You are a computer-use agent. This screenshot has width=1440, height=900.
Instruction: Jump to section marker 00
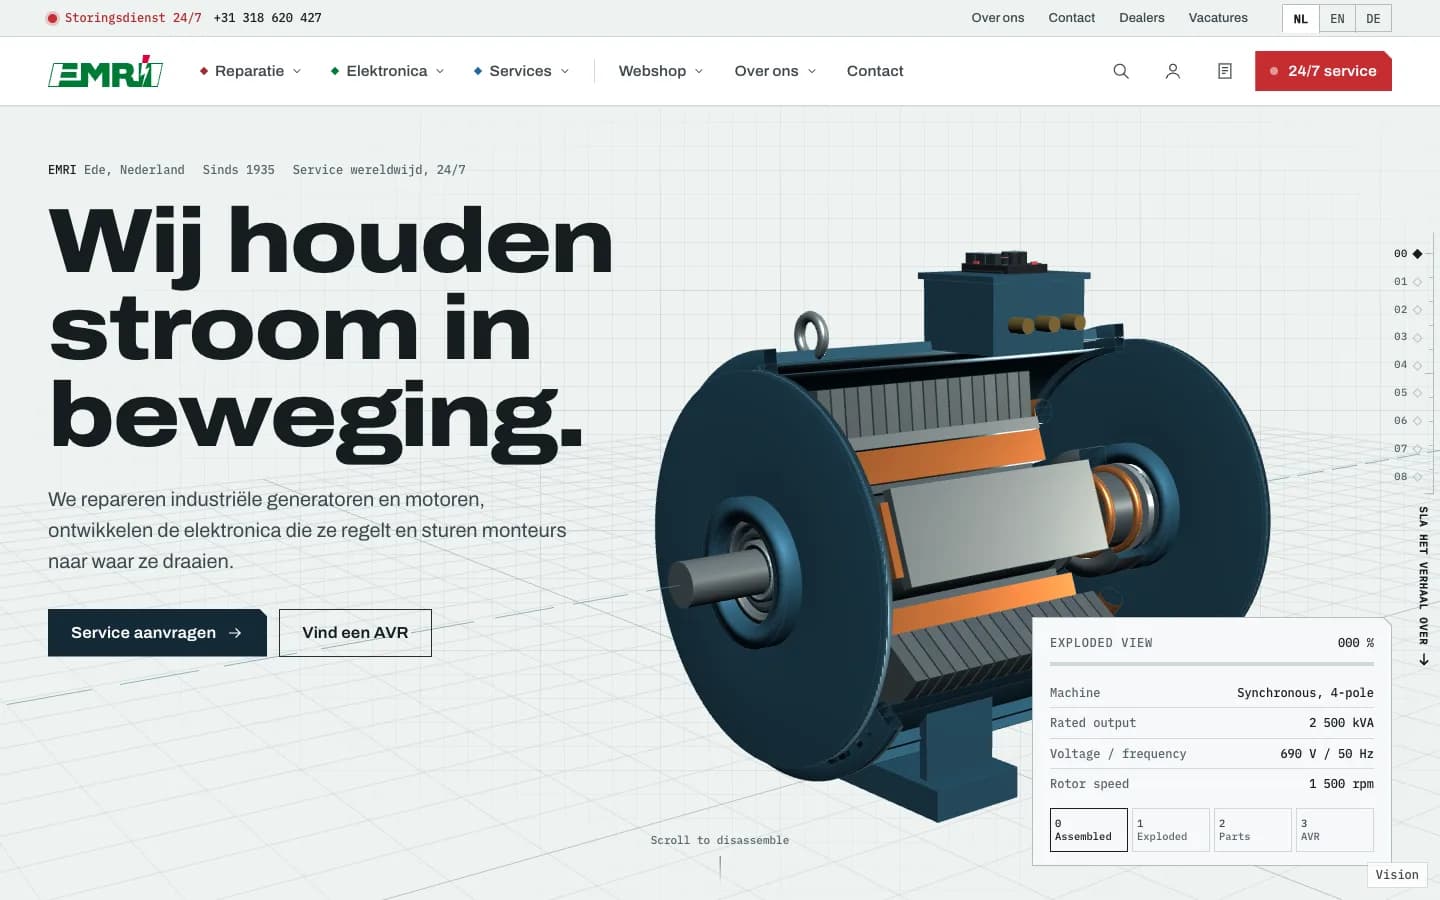coord(1408,254)
